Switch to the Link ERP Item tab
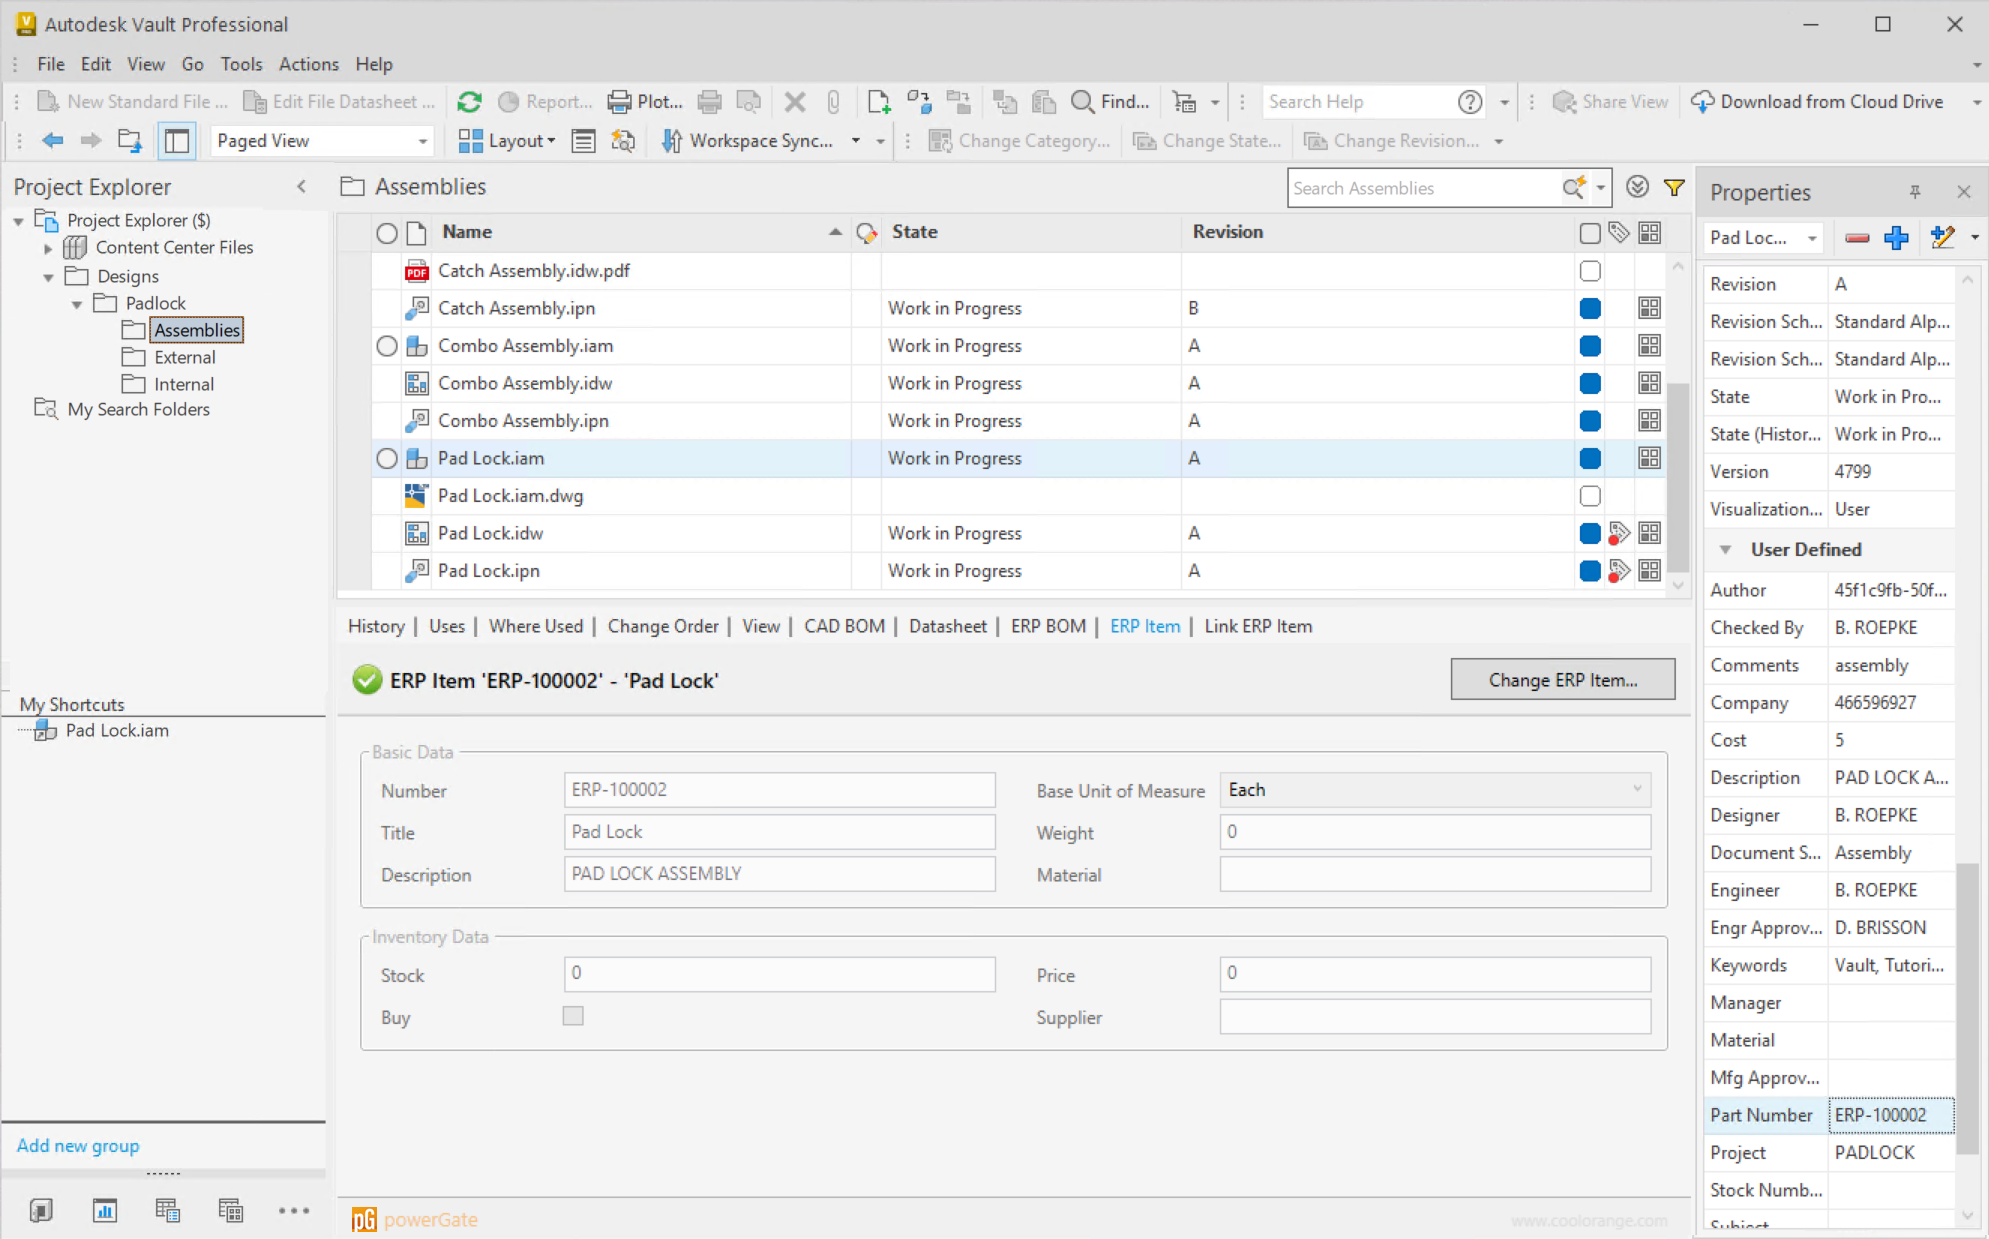The height and width of the screenshot is (1239, 1989). tap(1258, 626)
